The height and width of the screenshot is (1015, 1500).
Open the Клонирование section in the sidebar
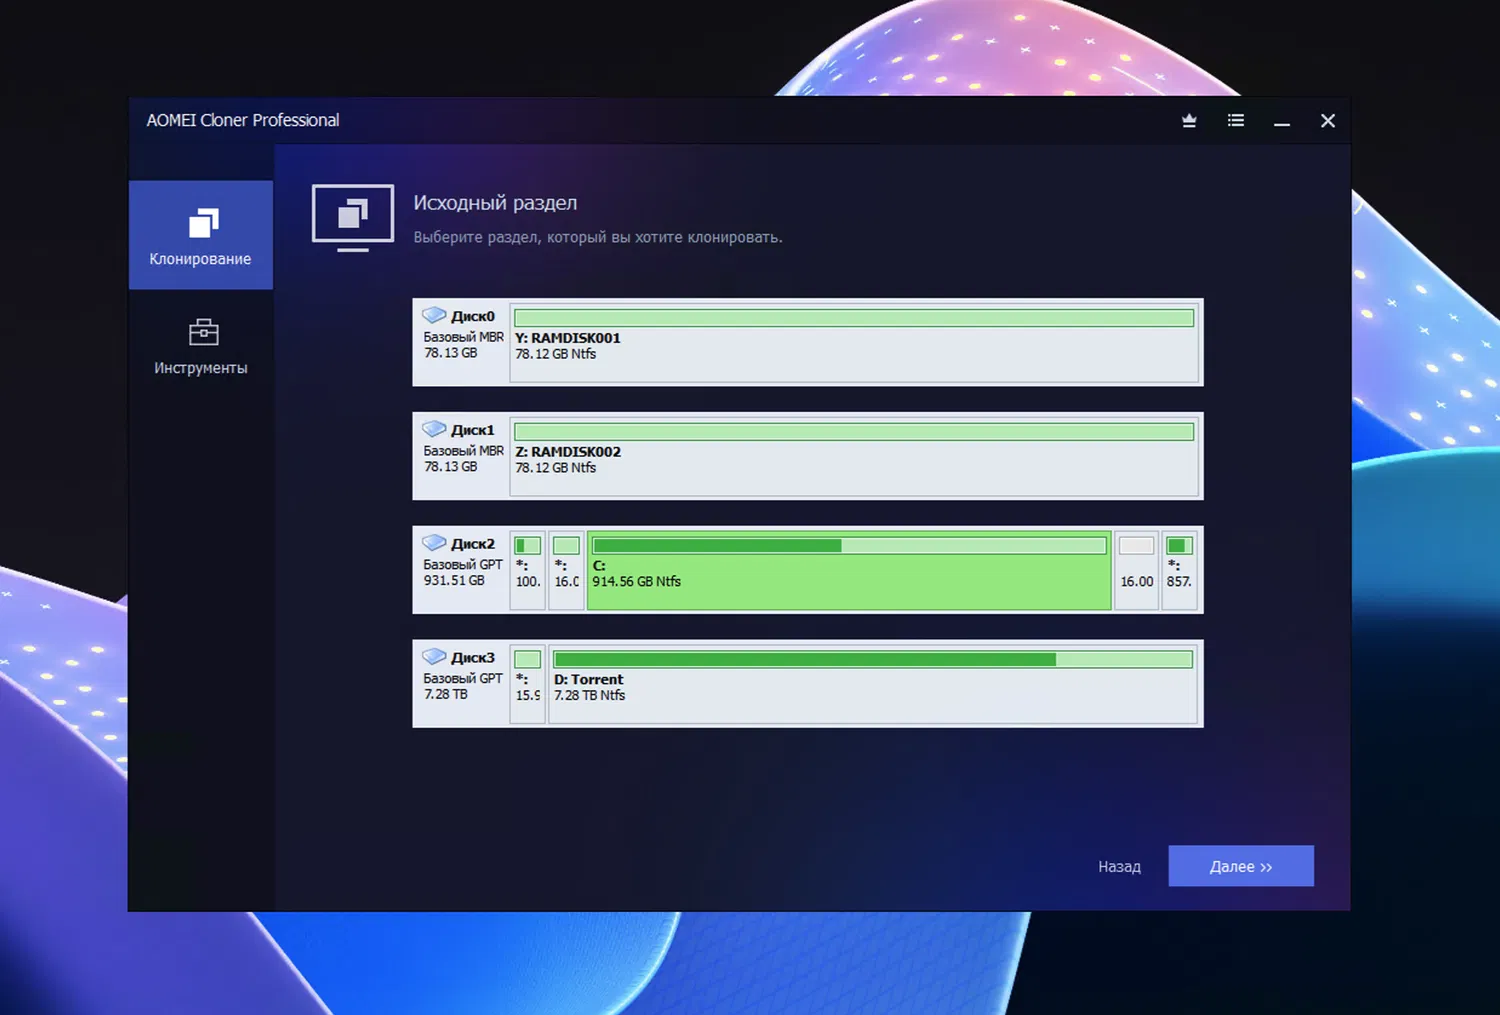(x=201, y=235)
